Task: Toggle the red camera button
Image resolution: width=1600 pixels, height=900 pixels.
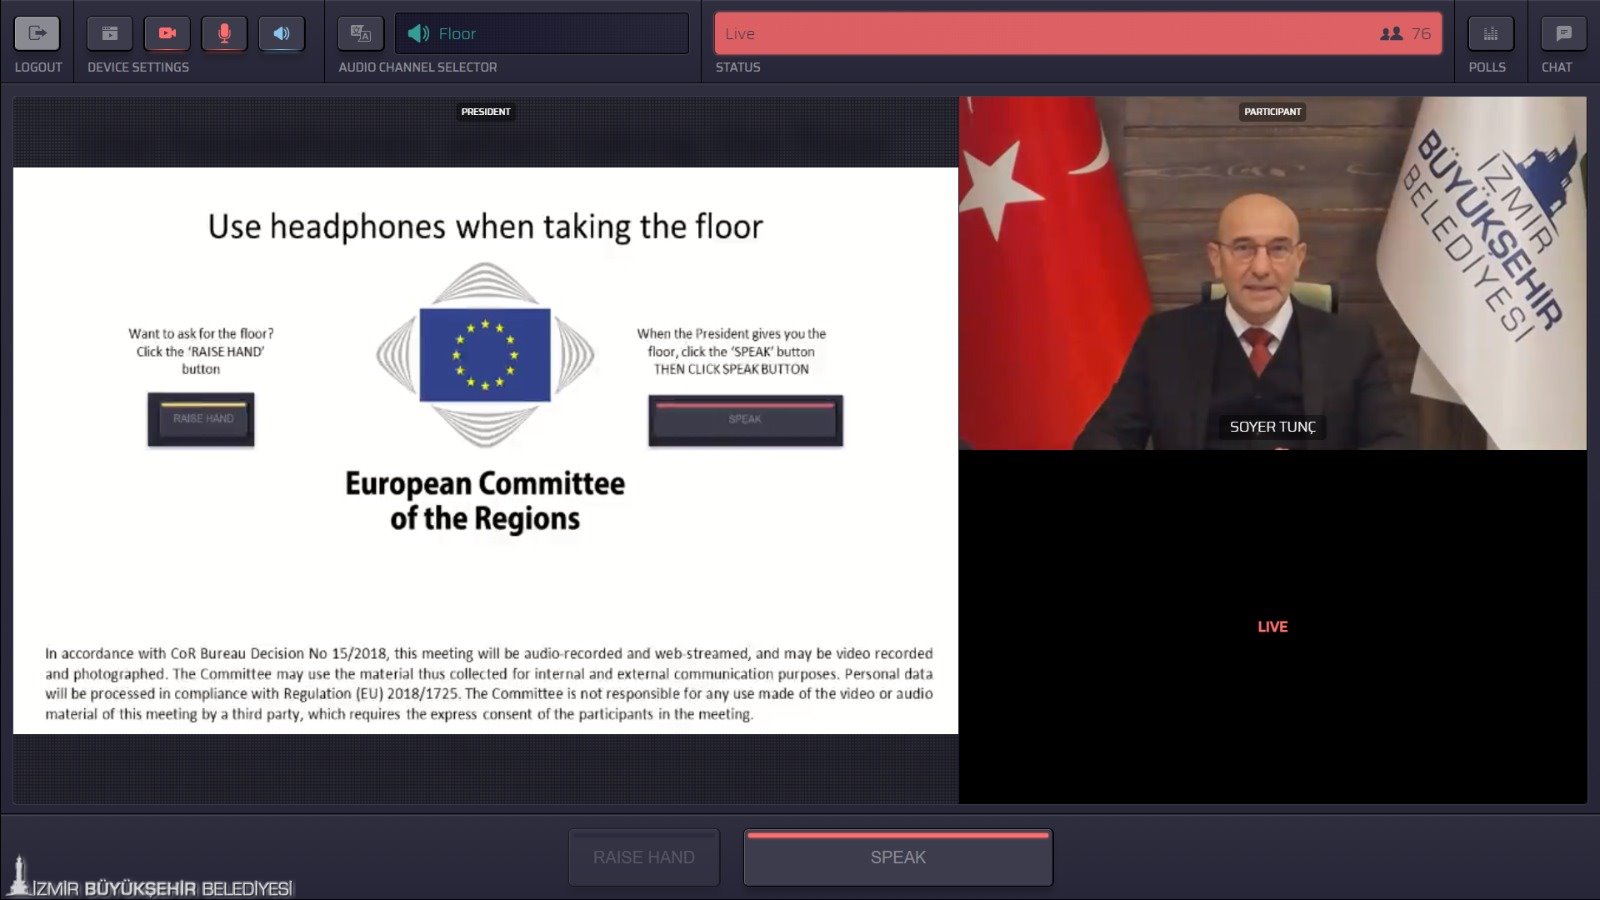Action: [x=167, y=33]
